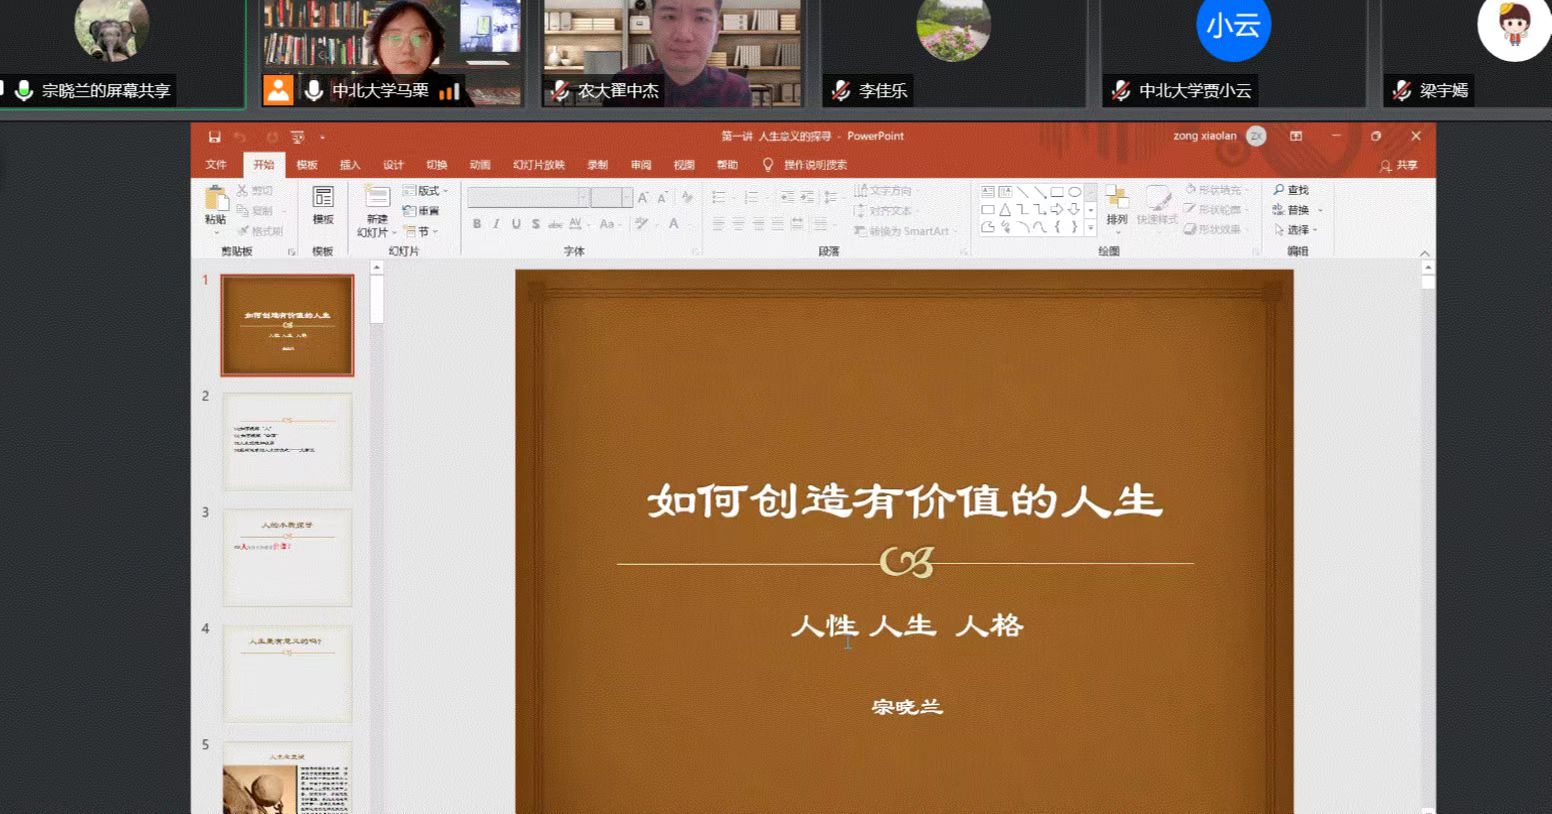Open the 版式 layout dropdown
Screen dimensions: 1552x814
tap(426, 191)
